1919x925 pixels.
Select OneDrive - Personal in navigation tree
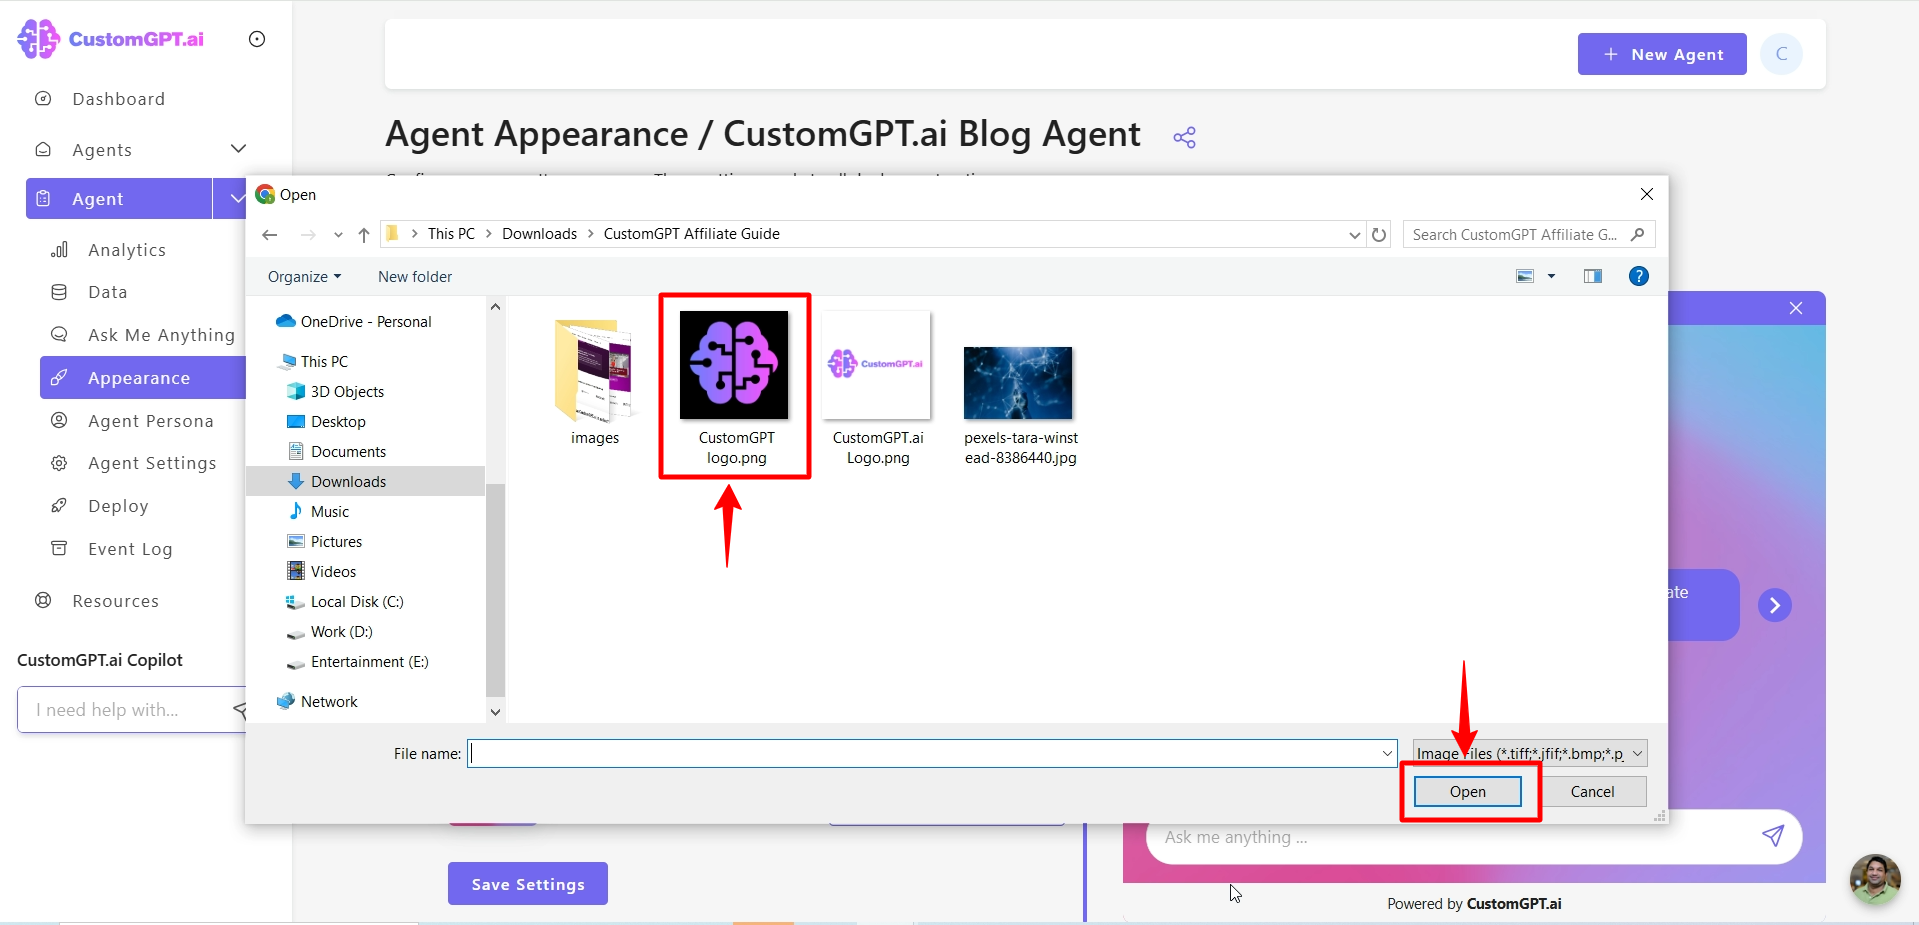366,322
